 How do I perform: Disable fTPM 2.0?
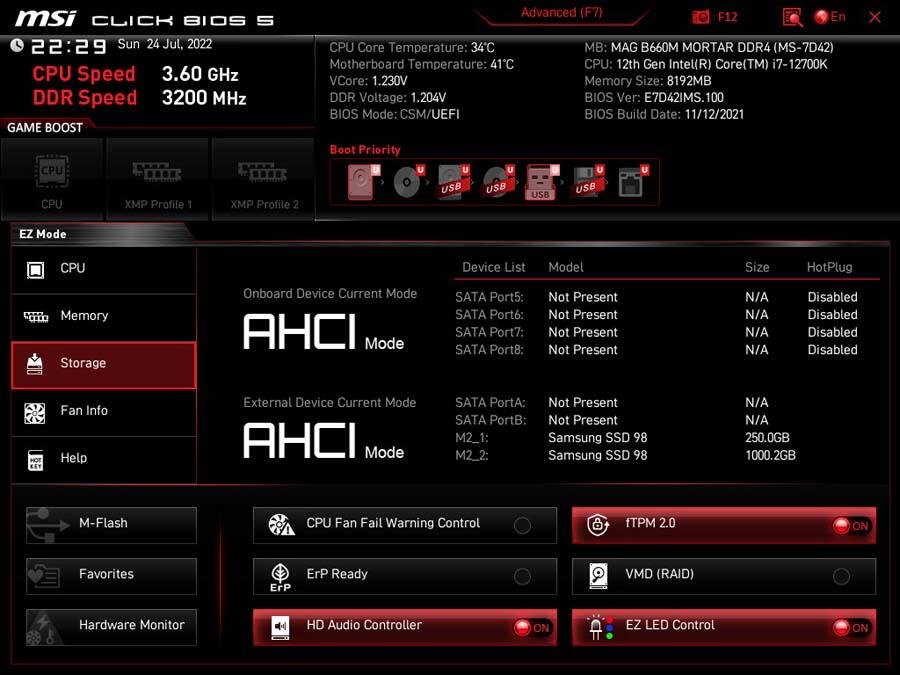pyautogui.click(x=851, y=525)
